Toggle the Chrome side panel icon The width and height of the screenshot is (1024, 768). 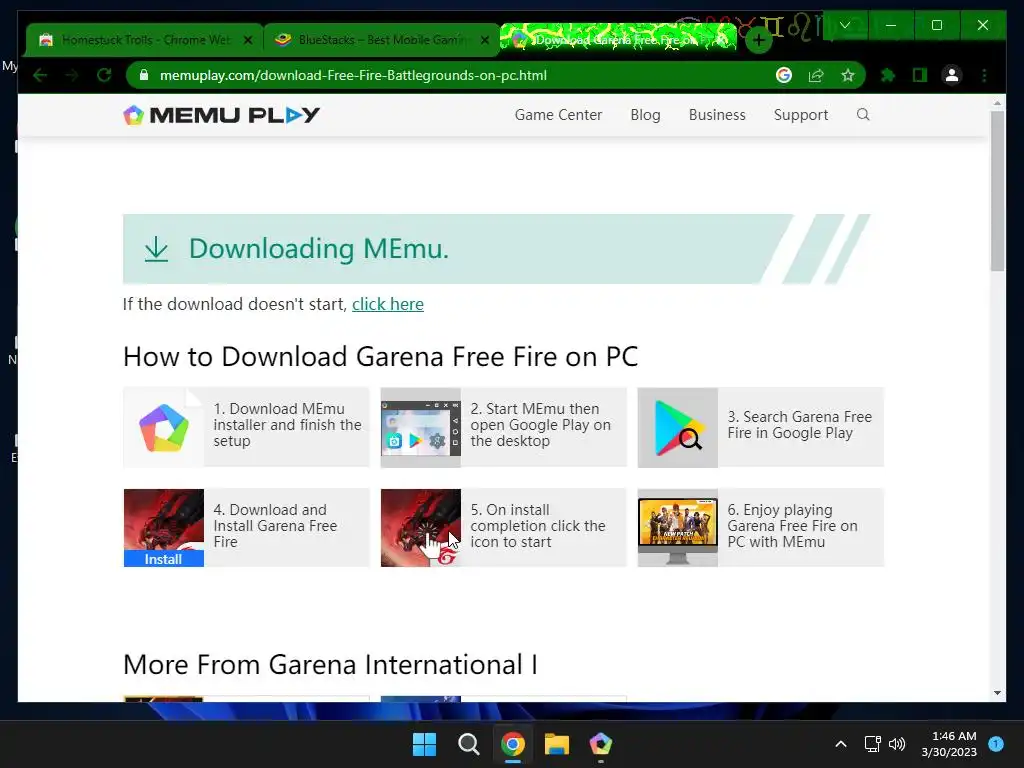point(920,76)
